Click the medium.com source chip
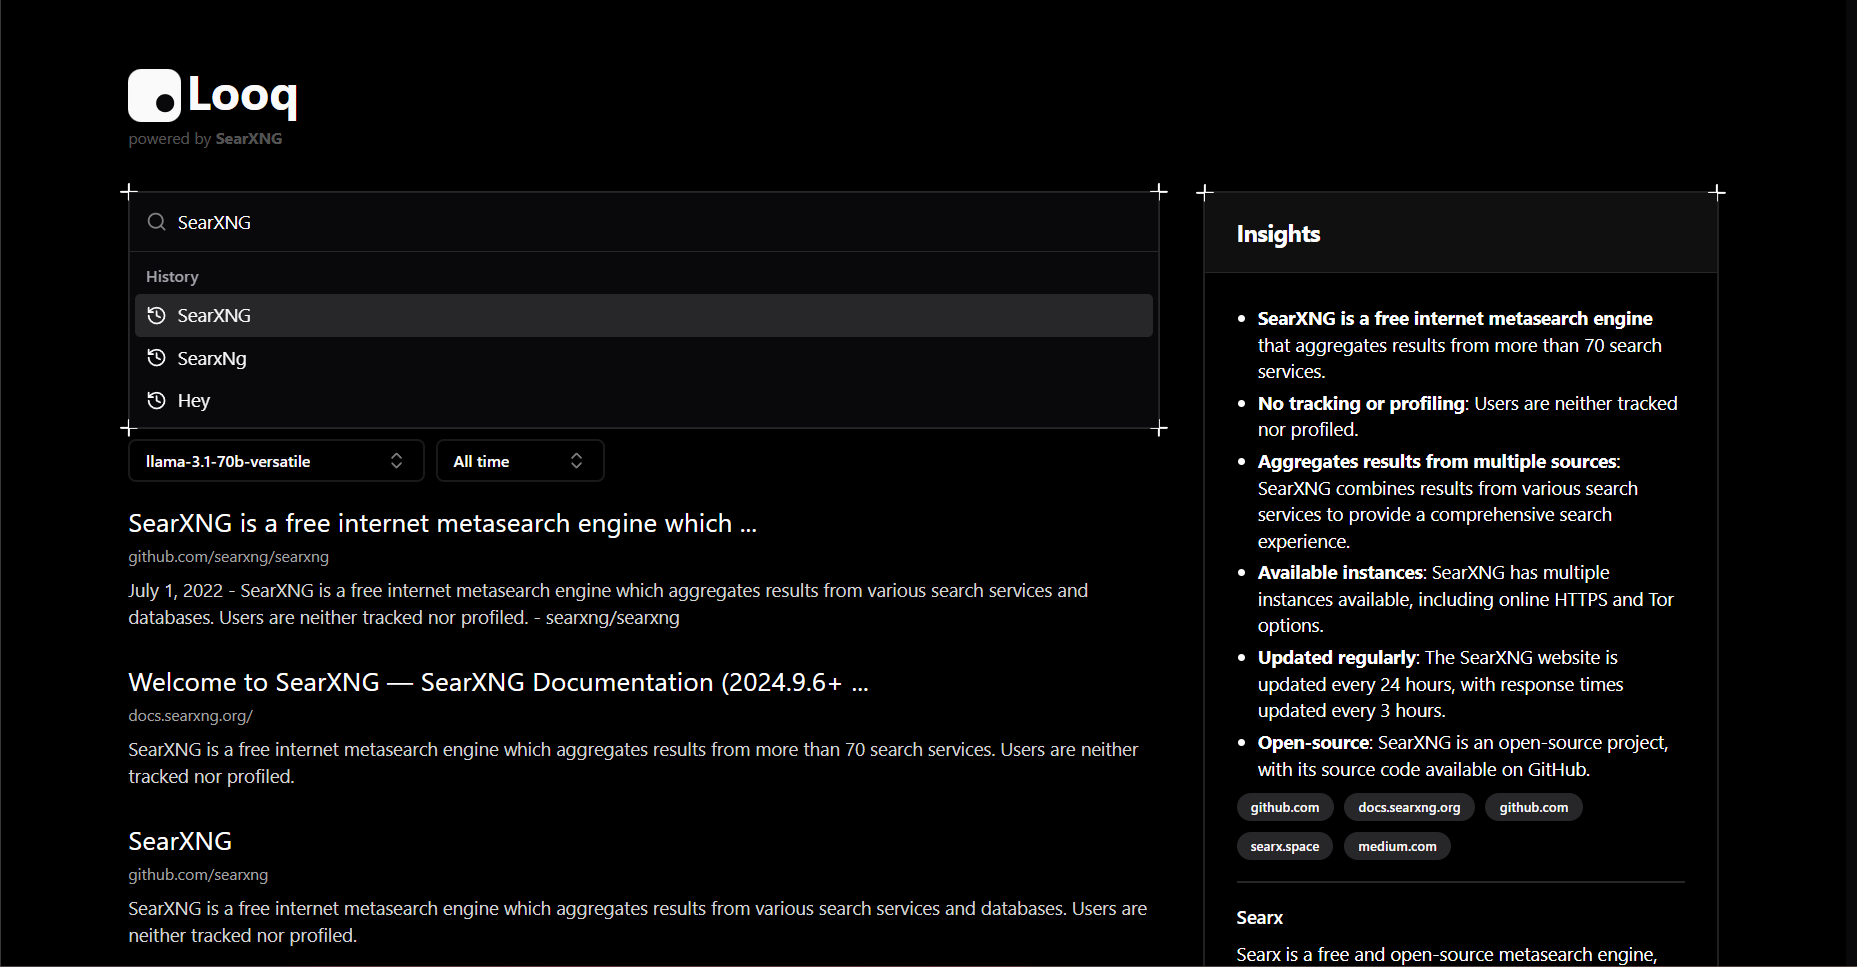Screen dimensions: 1857x967 click(x=1397, y=846)
